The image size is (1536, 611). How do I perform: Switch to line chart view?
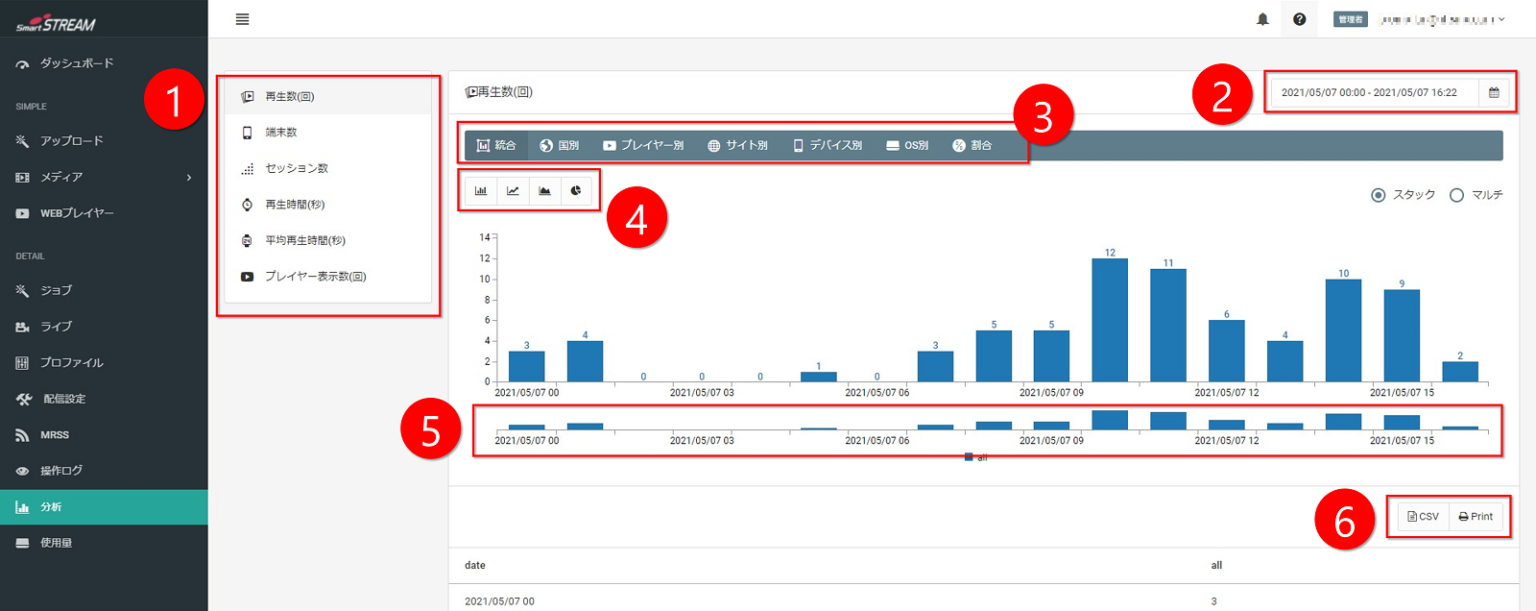point(513,190)
